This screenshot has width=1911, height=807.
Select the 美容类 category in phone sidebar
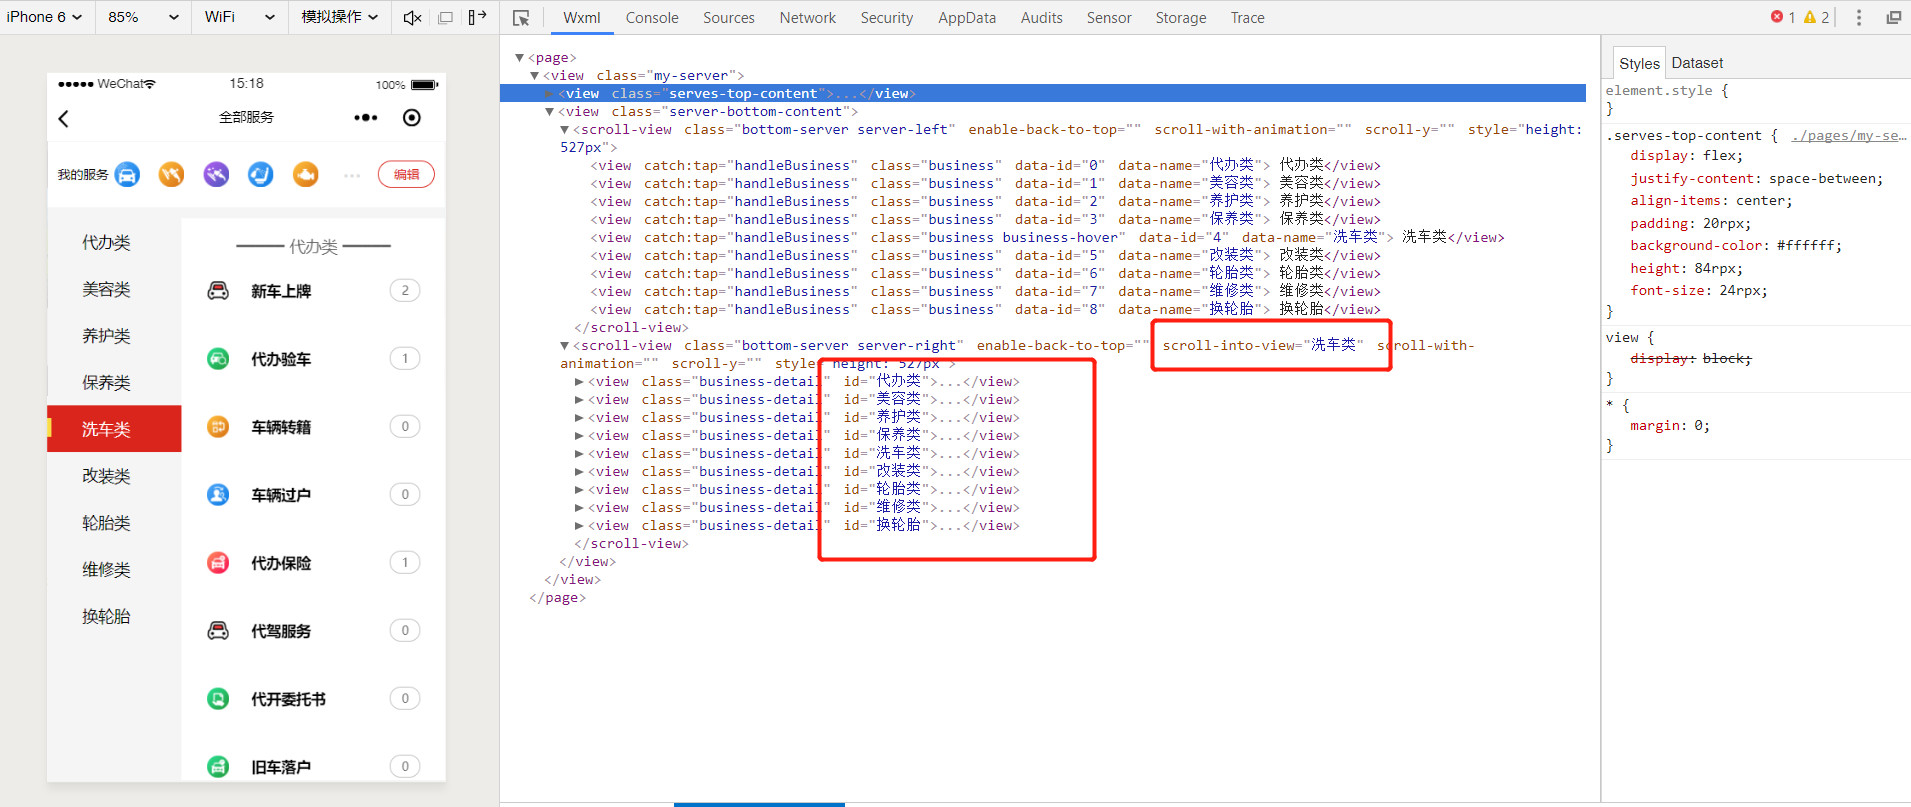point(107,289)
